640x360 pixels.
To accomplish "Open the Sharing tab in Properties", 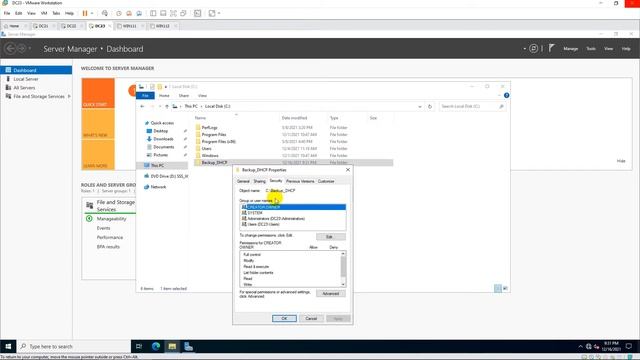I will (x=260, y=181).
